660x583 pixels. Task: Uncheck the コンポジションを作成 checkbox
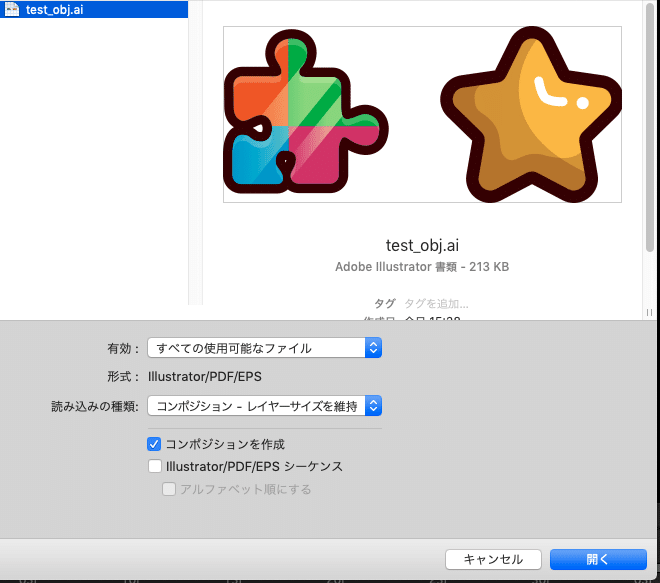(154, 444)
